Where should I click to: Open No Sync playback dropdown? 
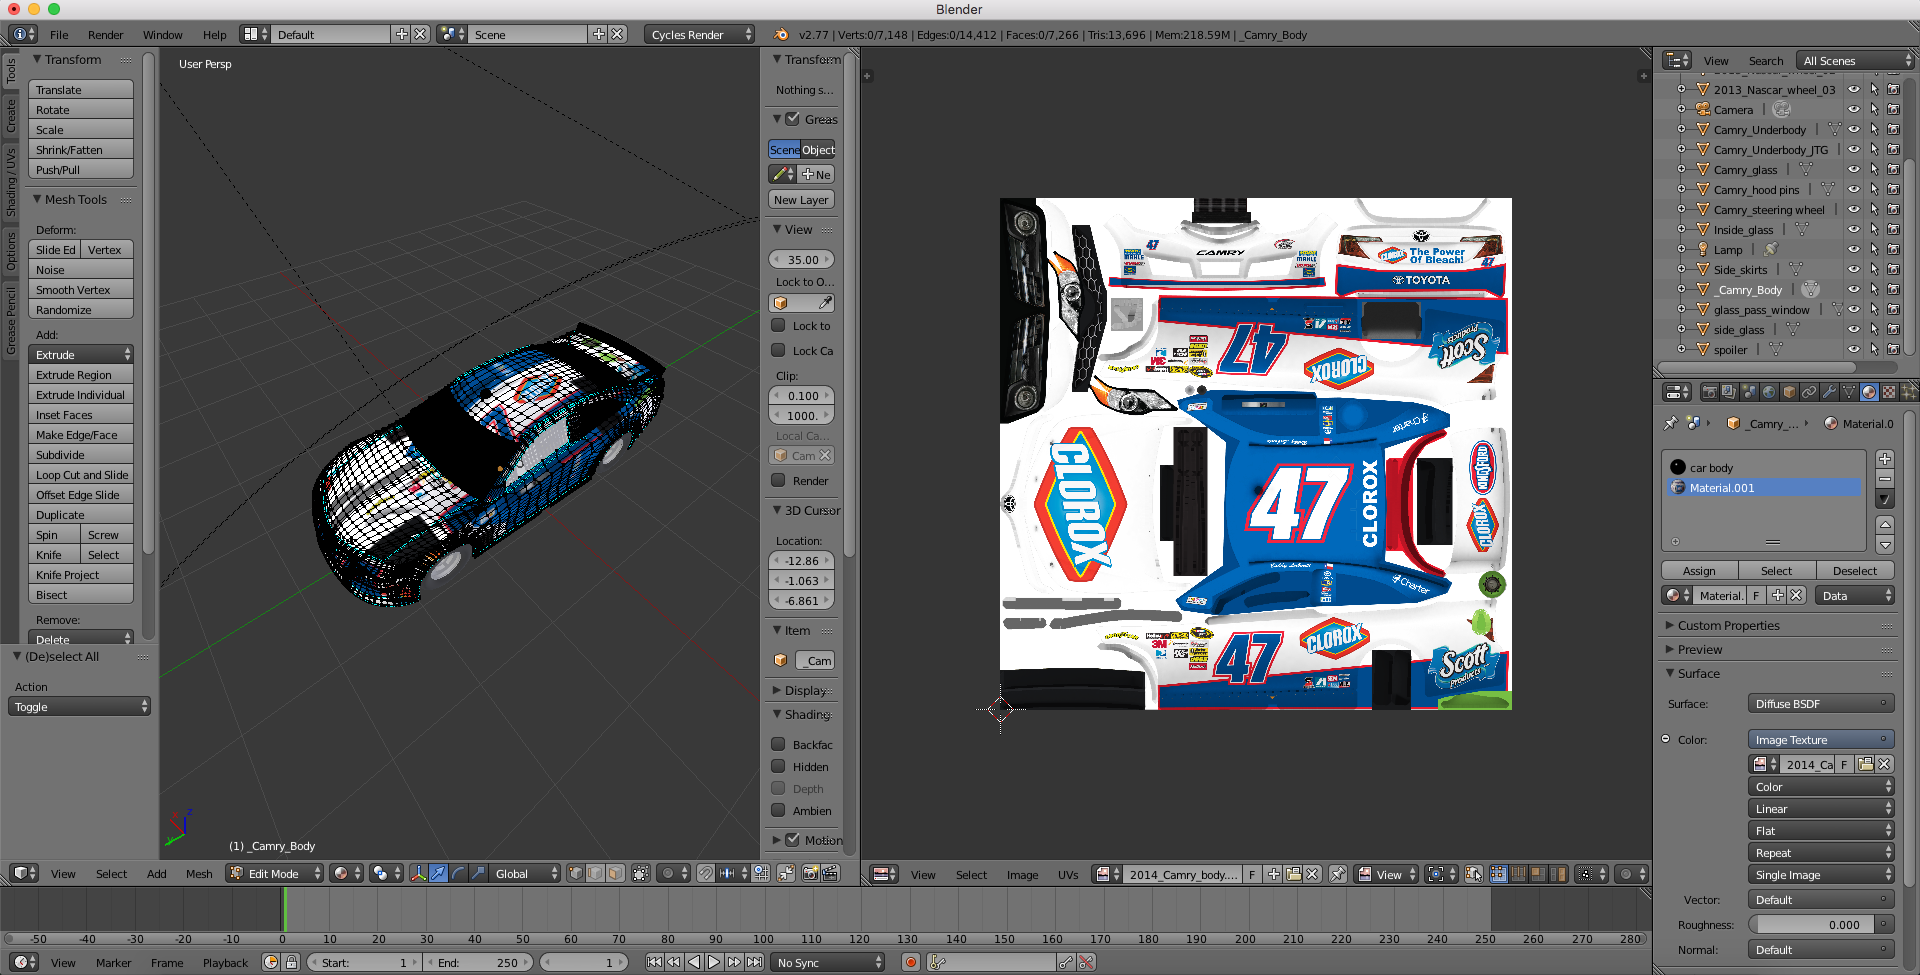pyautogui.click(x=828, y=962)
